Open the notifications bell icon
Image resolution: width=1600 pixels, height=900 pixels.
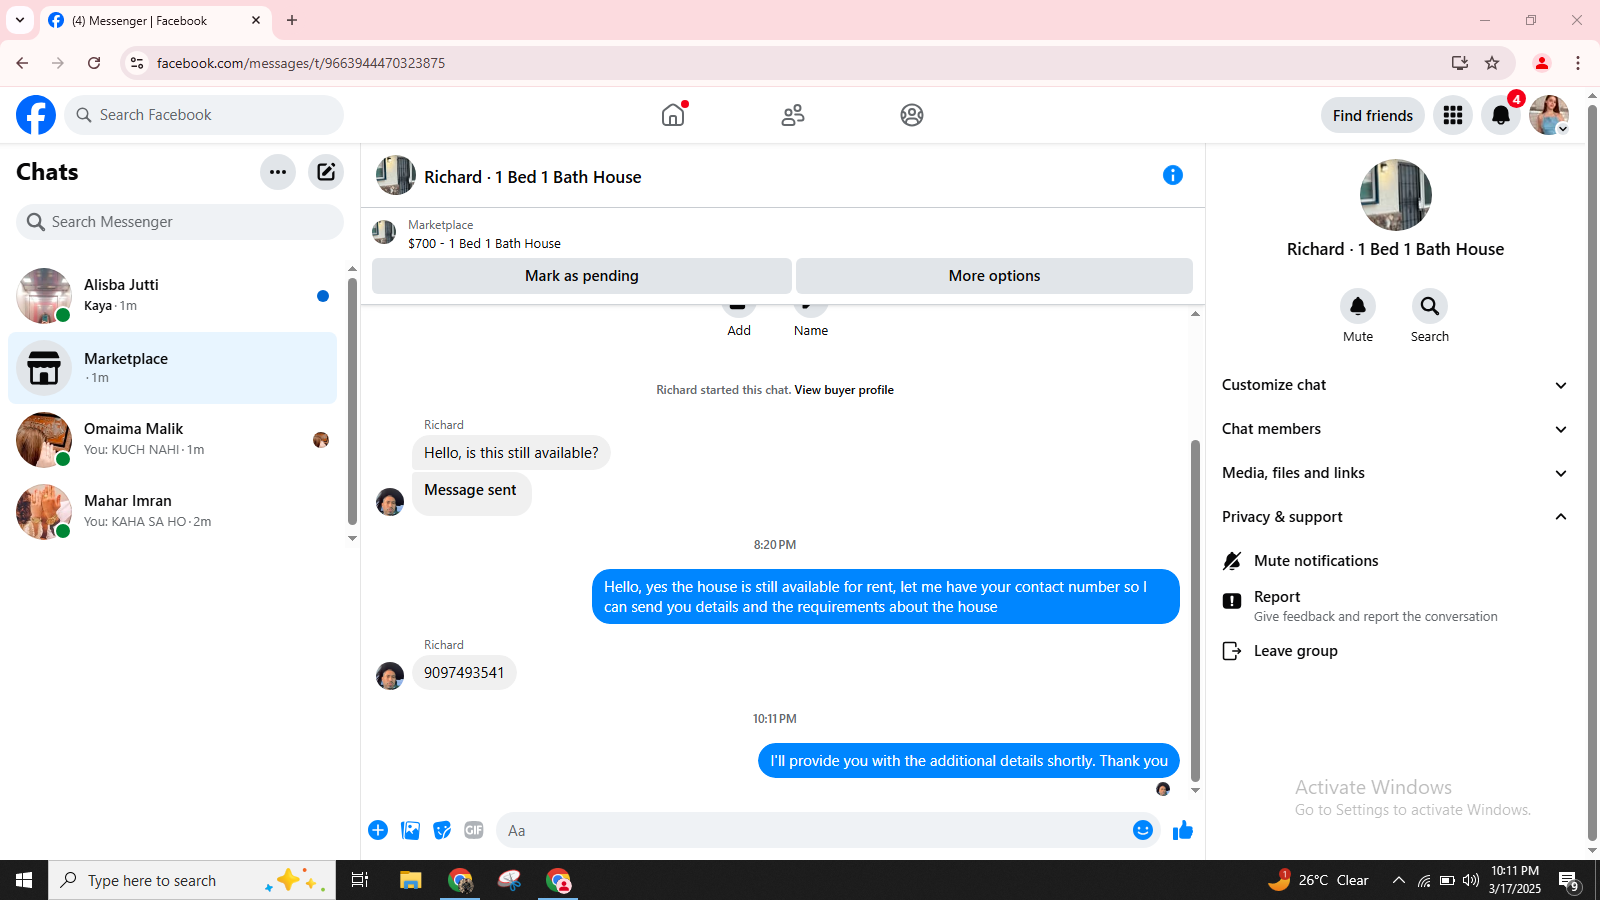pos(1501,115)
